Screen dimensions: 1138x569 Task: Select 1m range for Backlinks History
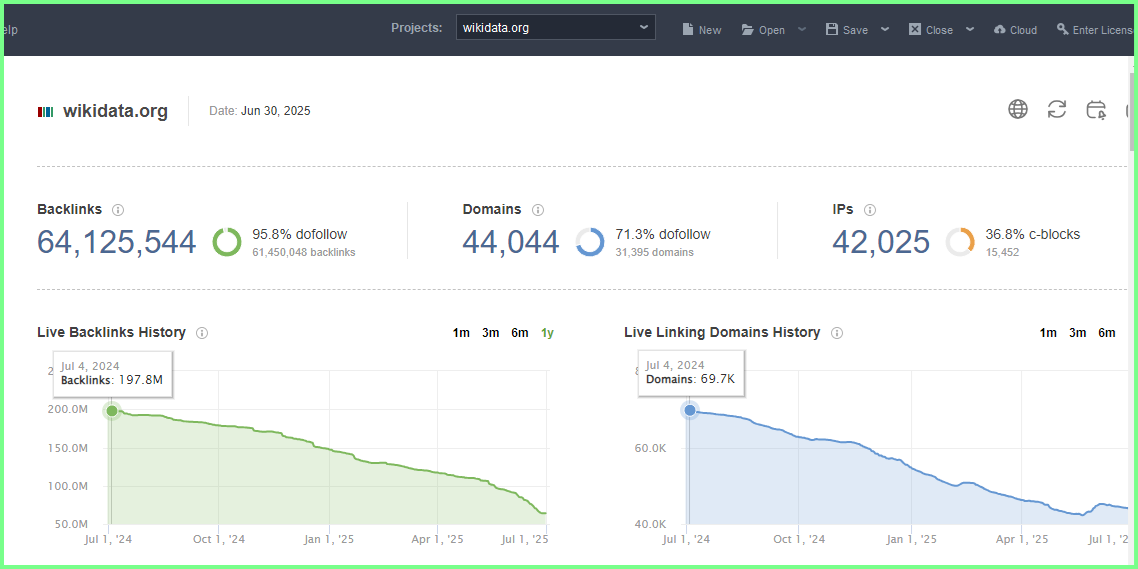pyautogui.click(x=461, y=333)
